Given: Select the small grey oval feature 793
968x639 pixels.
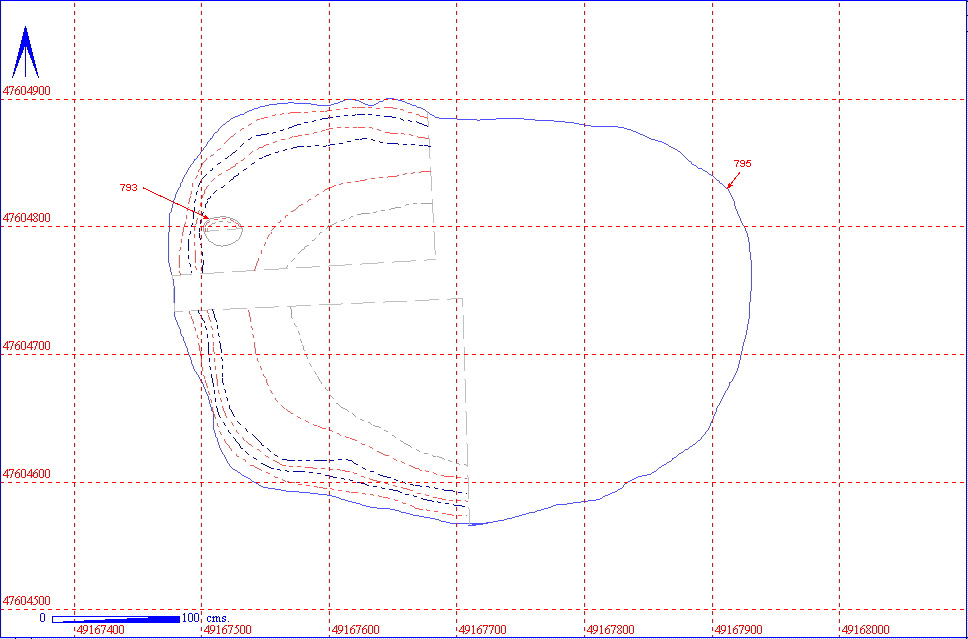Looking at the screenshot, I should click(223, 232).
